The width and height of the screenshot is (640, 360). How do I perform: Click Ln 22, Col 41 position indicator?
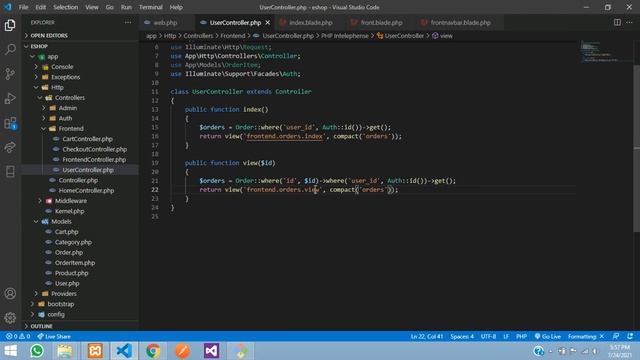coord(427,336)
